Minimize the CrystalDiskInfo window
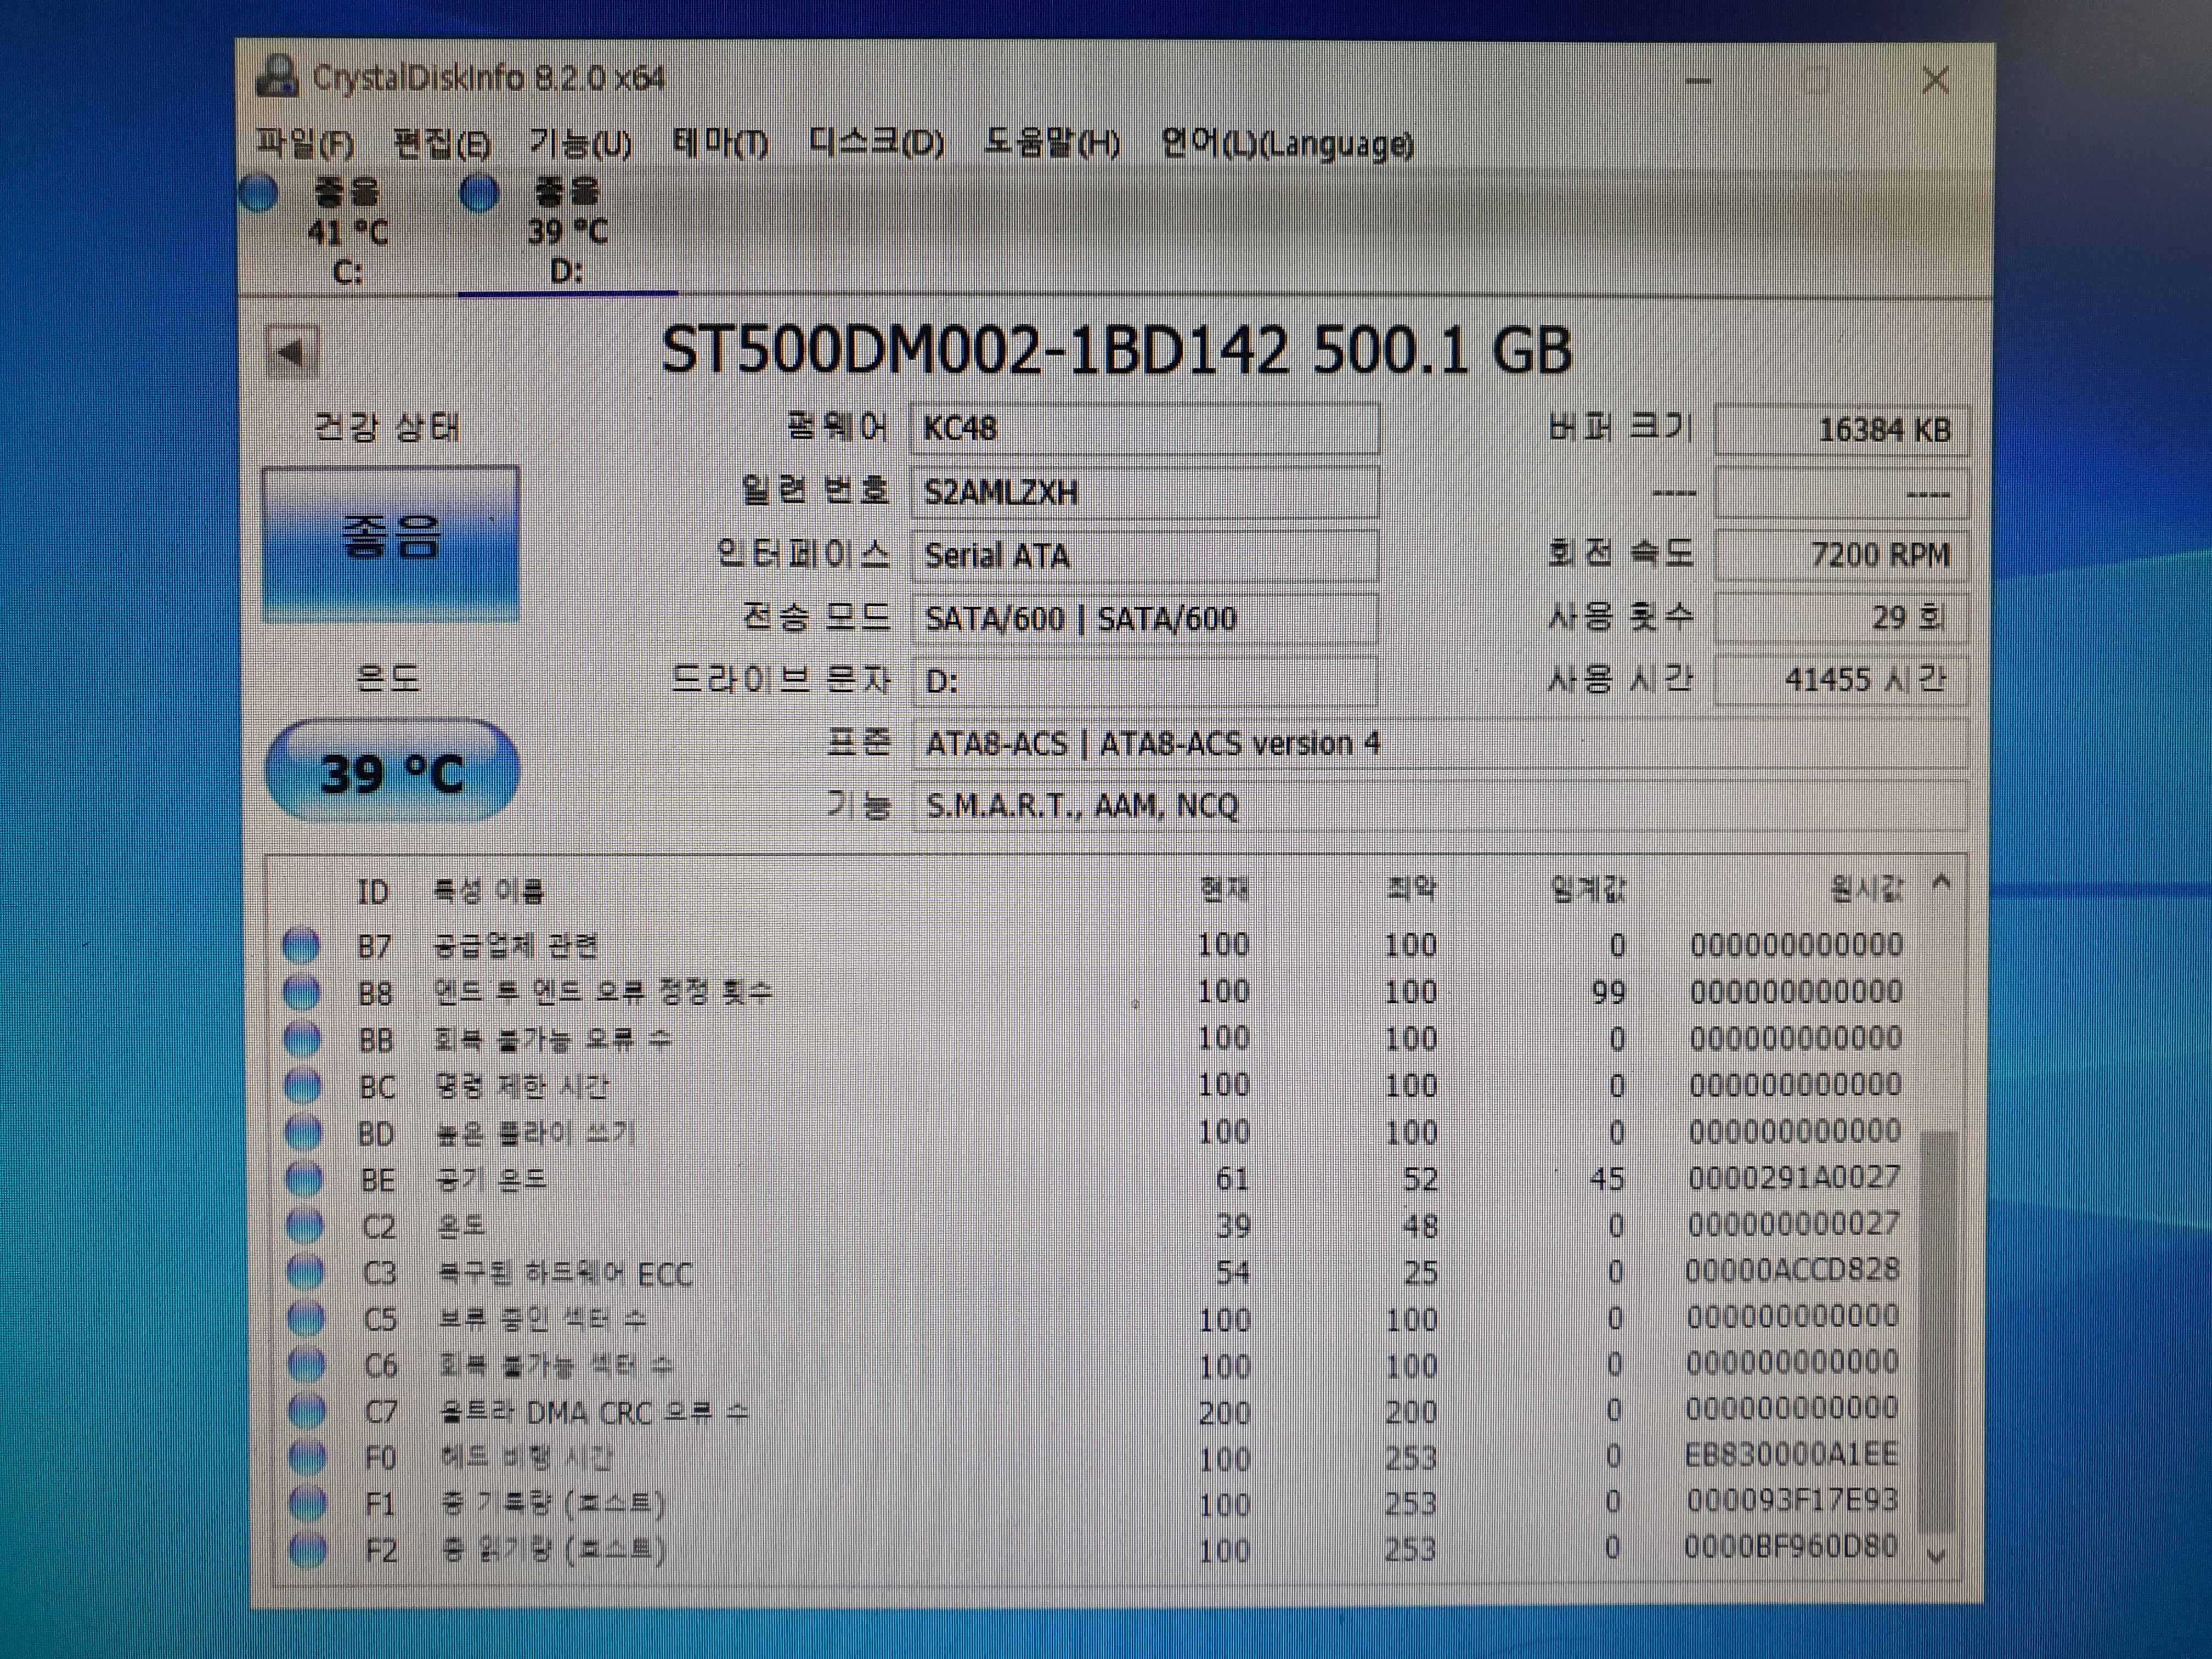Viewport: 2212px width, 1659px height. pos(1699,80)
